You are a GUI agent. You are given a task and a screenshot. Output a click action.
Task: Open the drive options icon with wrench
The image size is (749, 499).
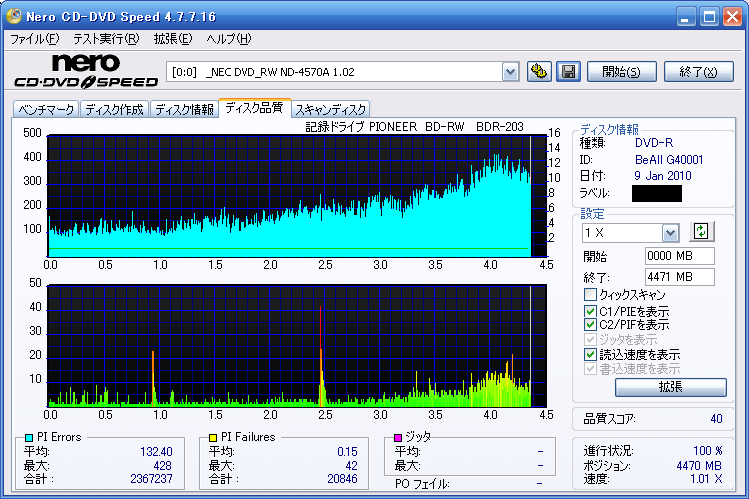pos(539,72)
